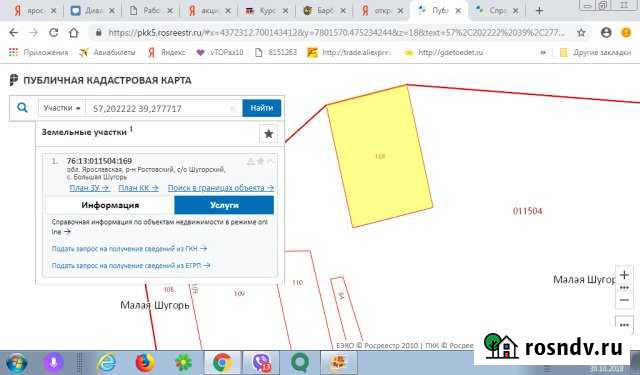
Task: Open the Windows Start menu
Action: [x=16, y=362]
